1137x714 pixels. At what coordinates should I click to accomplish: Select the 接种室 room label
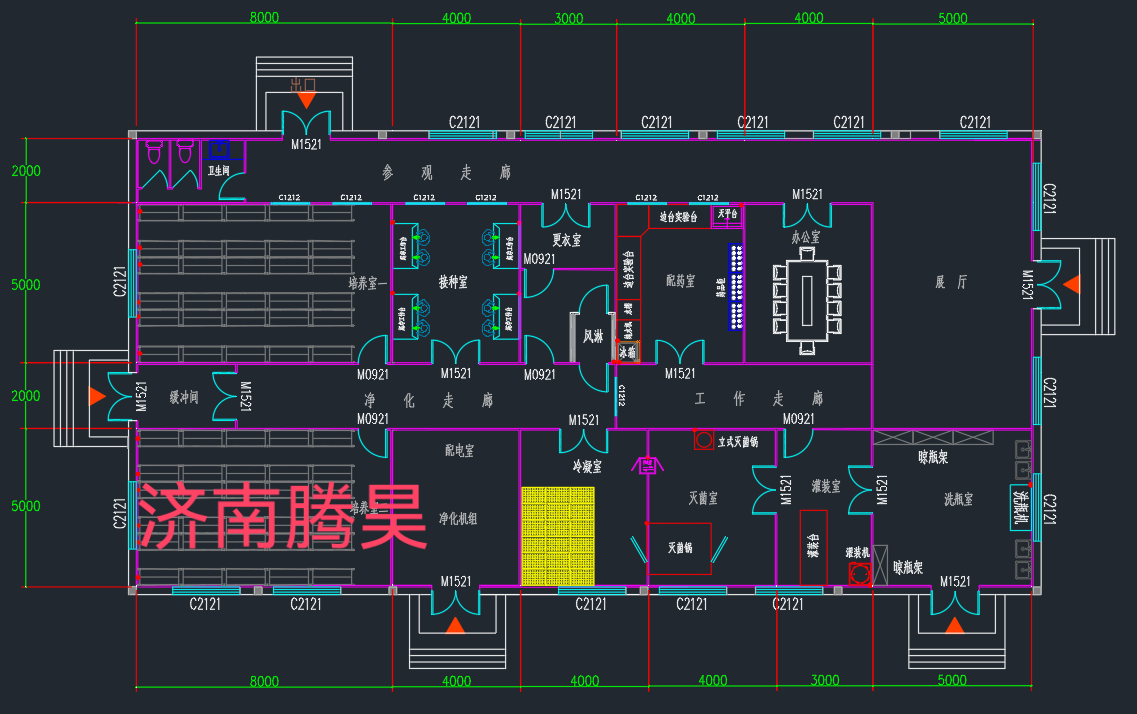pos(452,282)
